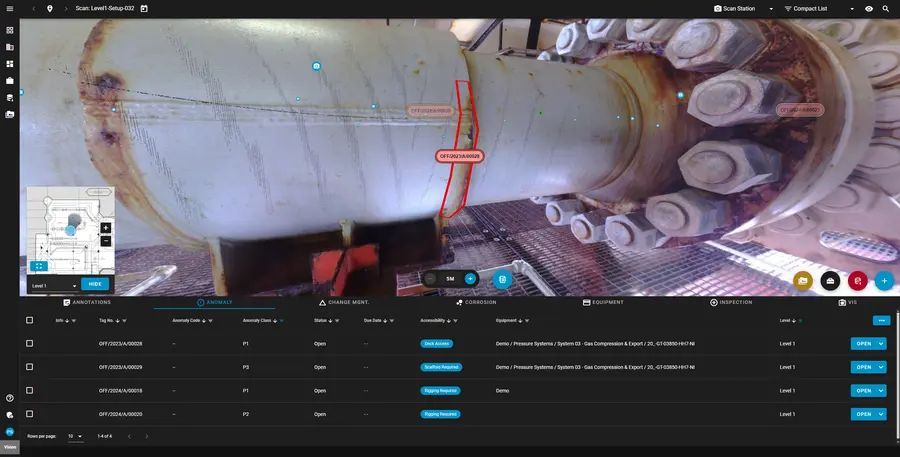Tick the select-all checkbox in table header
Image resolution: width=900 pixels, height=457 pixels.
[x=29, y=320]
